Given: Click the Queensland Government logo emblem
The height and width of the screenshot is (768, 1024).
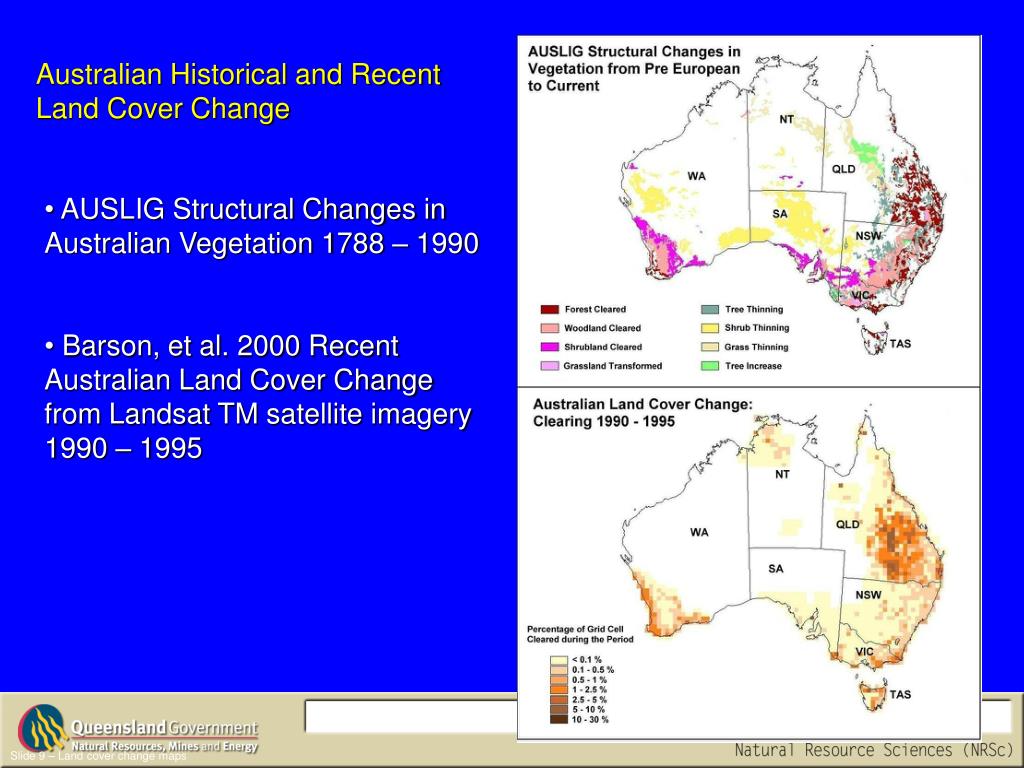Looking at the screenshot, I should pyautogui.click(x=42, y=728).
